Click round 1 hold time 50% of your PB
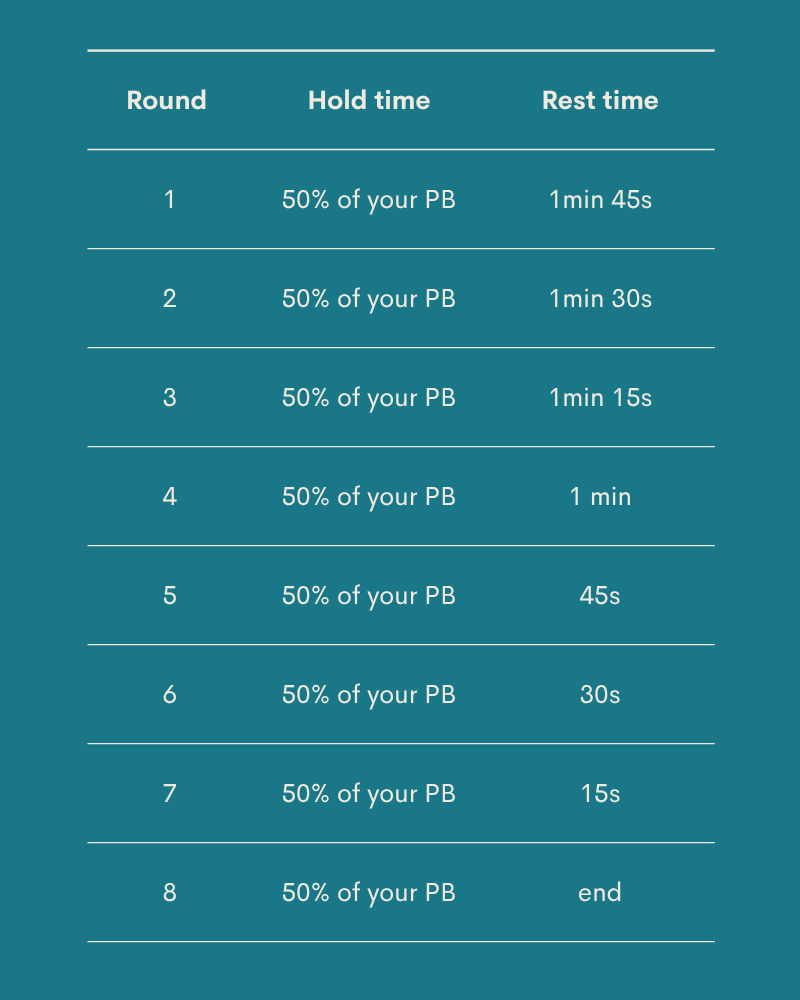Viewport: 800px width, 1000px height. (x=369, y=200)
